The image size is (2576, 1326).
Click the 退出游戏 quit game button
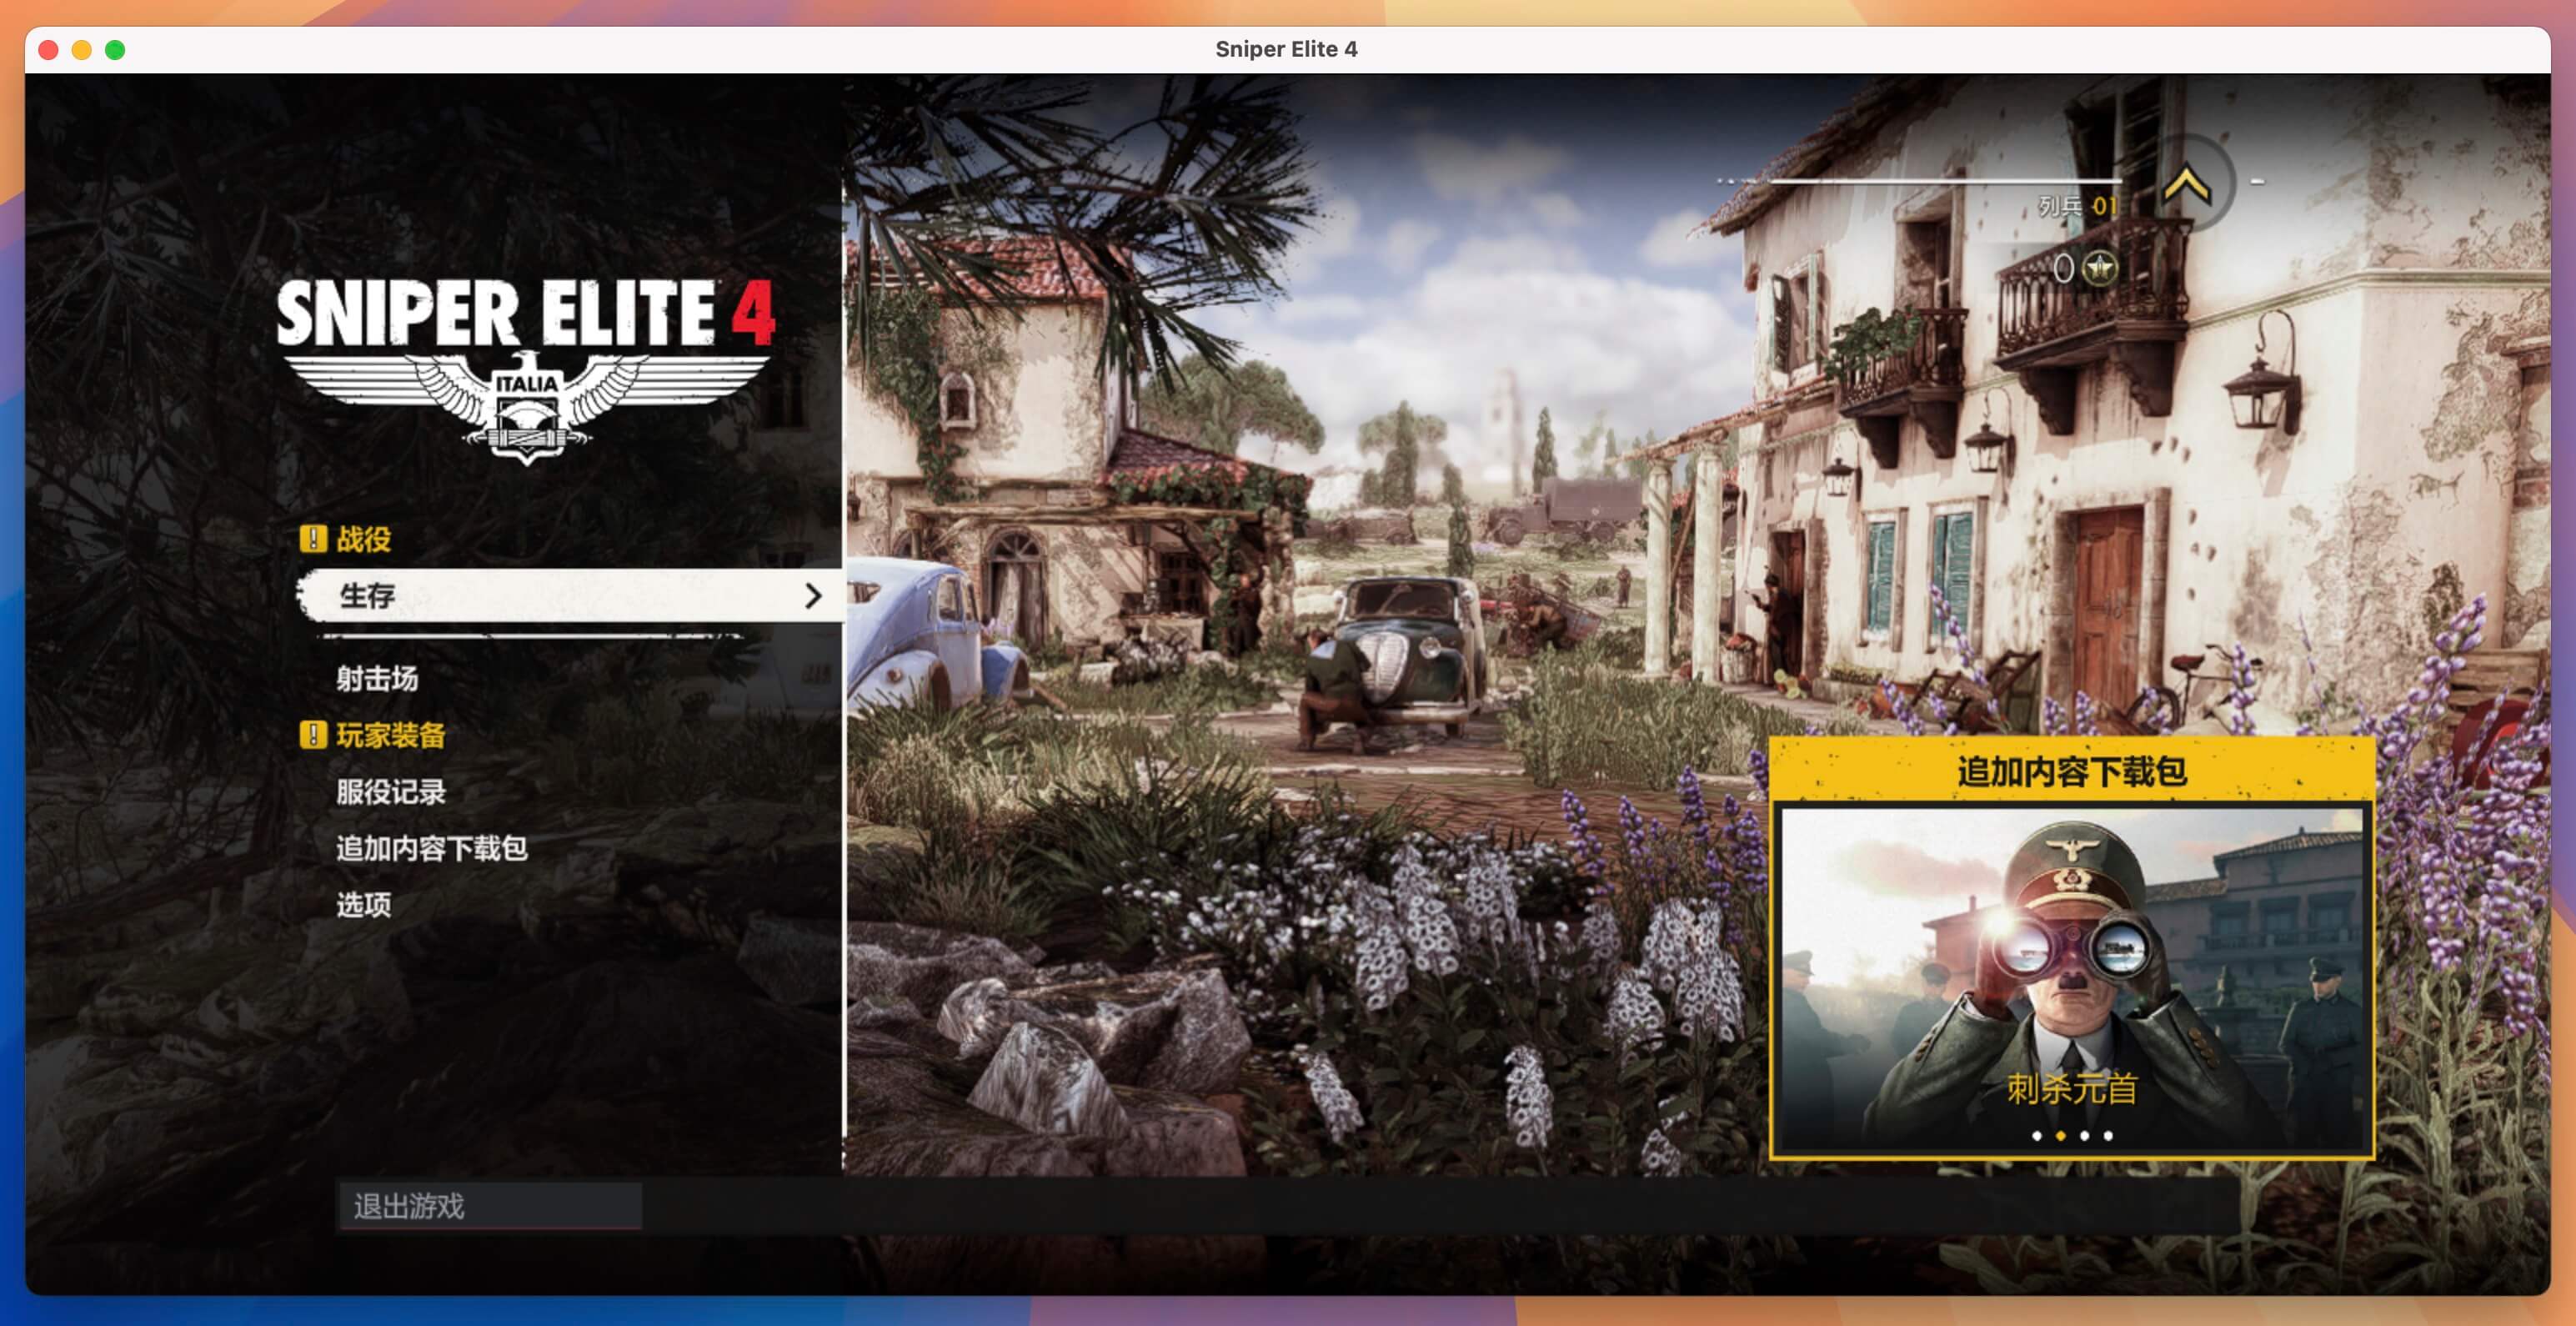pos(490,1206)
